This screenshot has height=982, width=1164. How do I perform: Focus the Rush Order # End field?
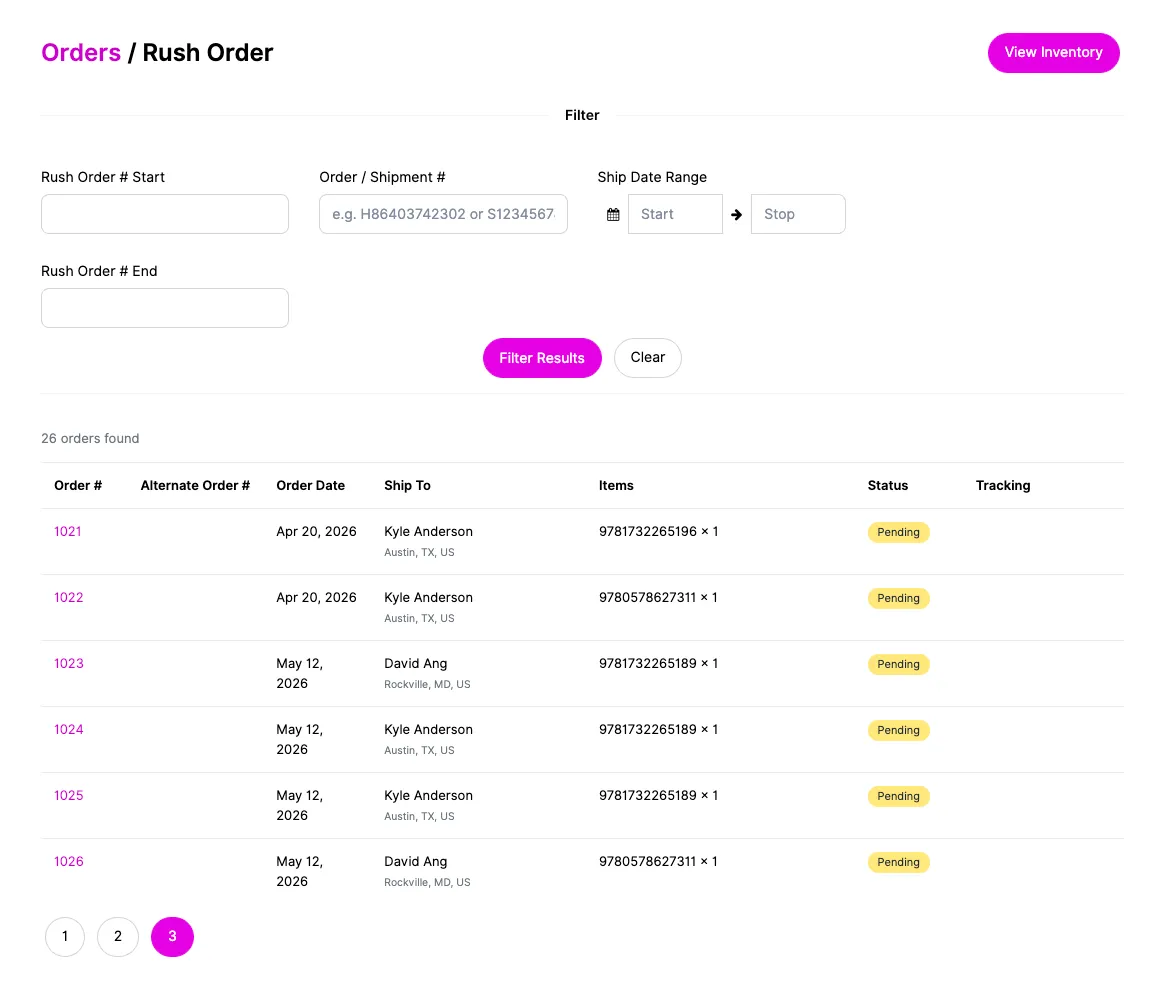pos(165,308)
